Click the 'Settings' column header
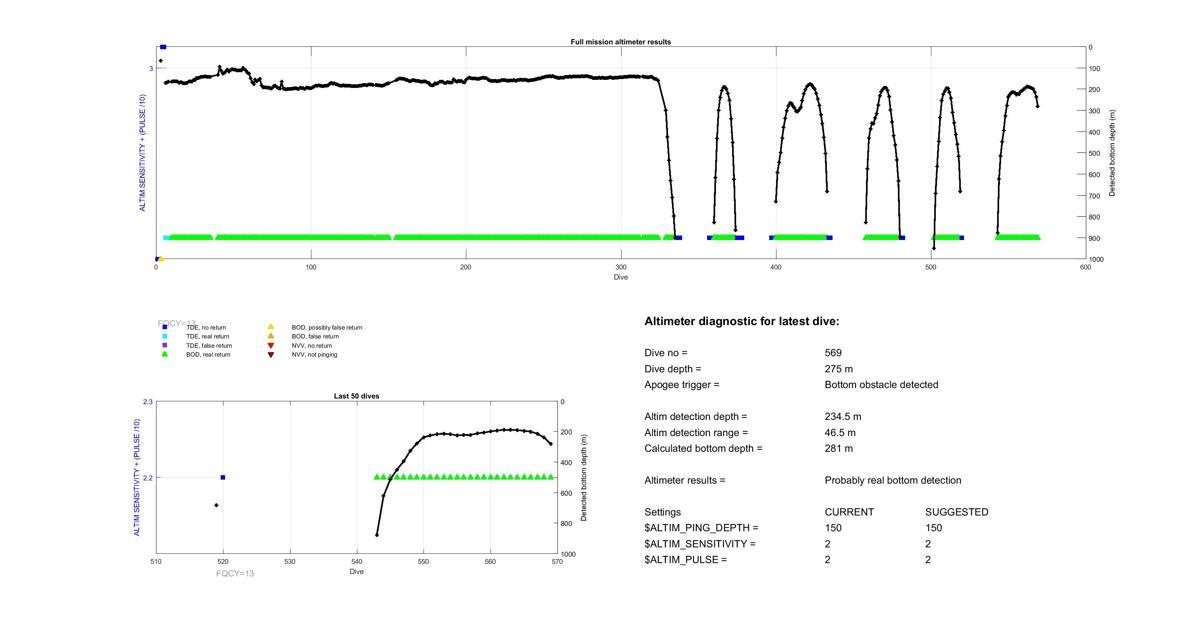 point(662,512)
